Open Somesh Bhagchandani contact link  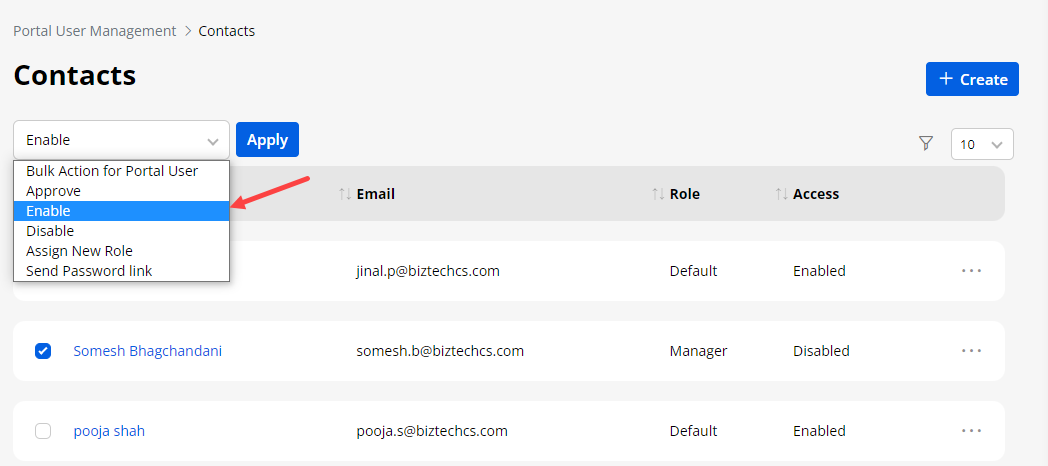click(x=148, y=351)
